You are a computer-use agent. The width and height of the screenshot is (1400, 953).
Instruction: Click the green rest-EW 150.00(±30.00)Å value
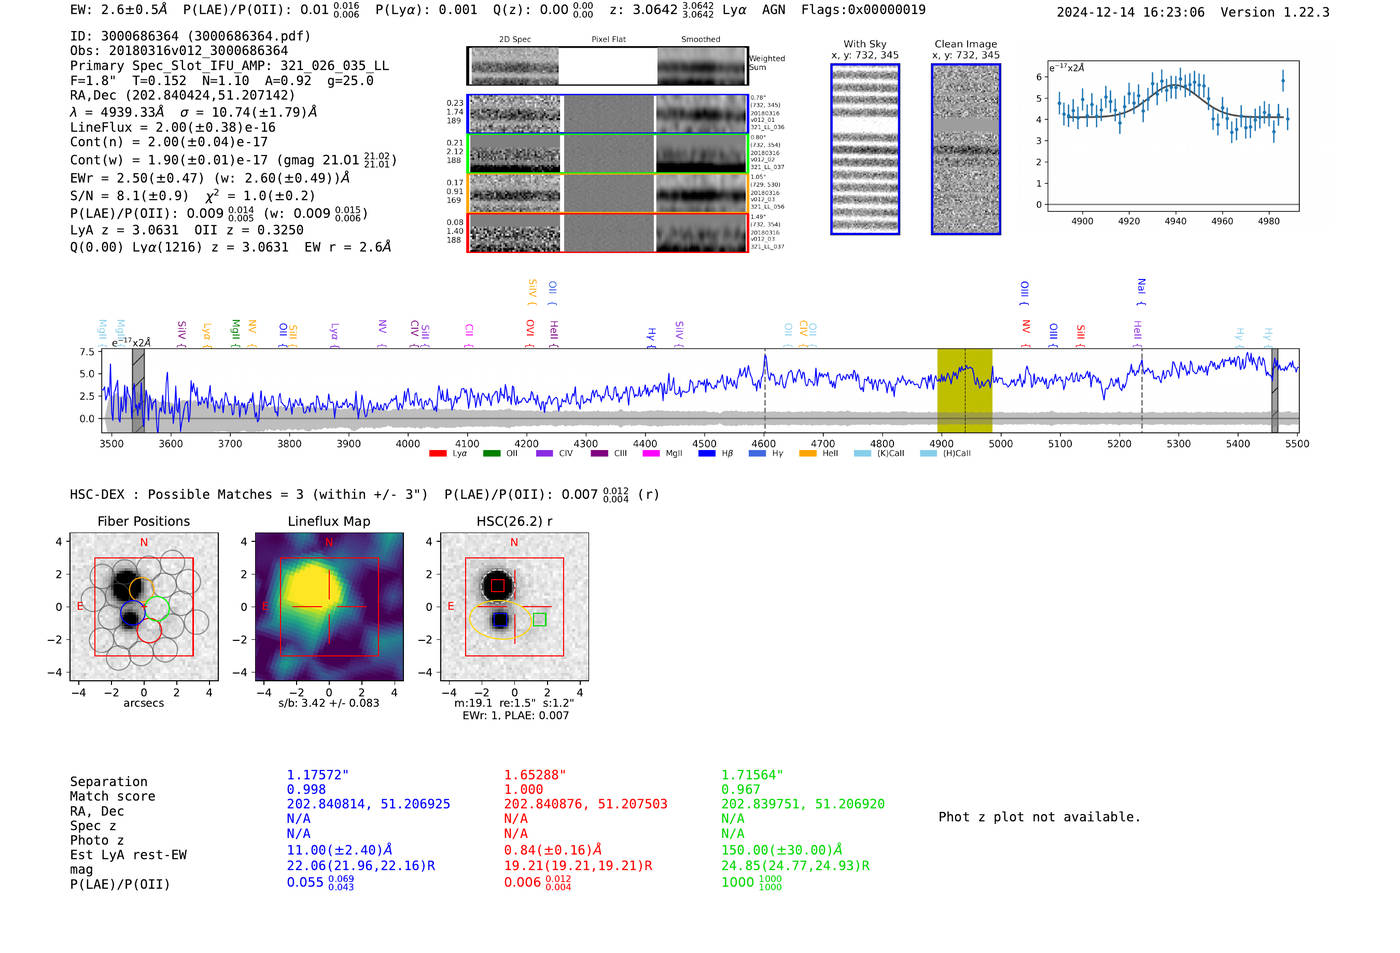click(781, 850)
